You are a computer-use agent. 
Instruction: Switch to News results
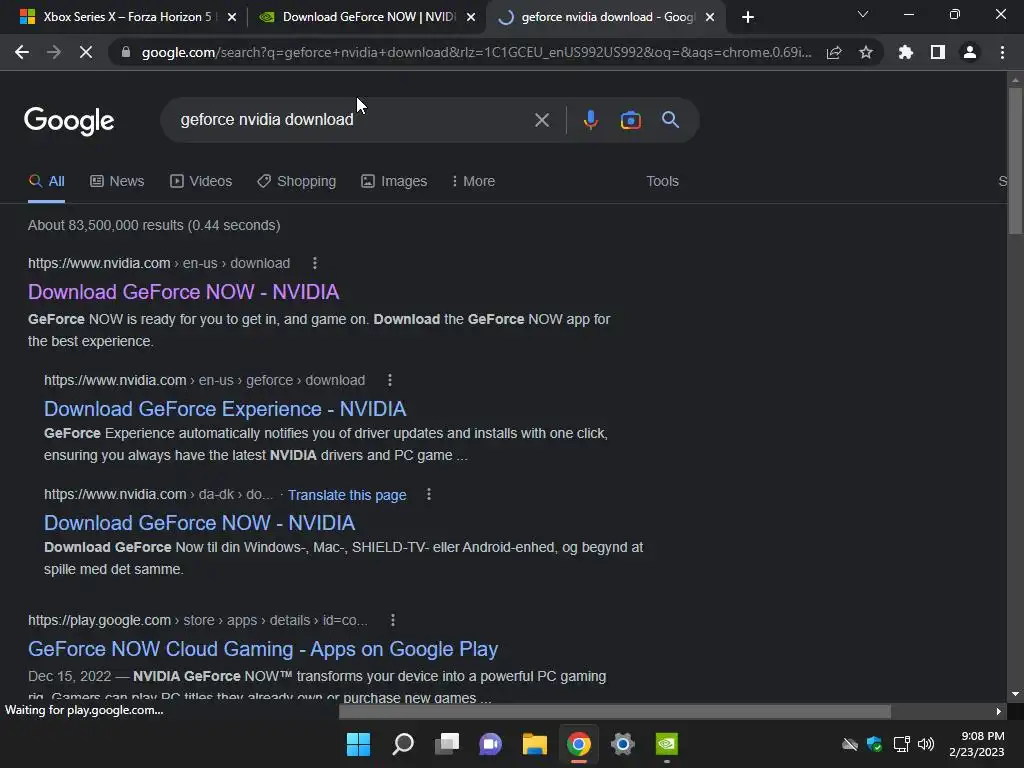(x=117, y=182)
